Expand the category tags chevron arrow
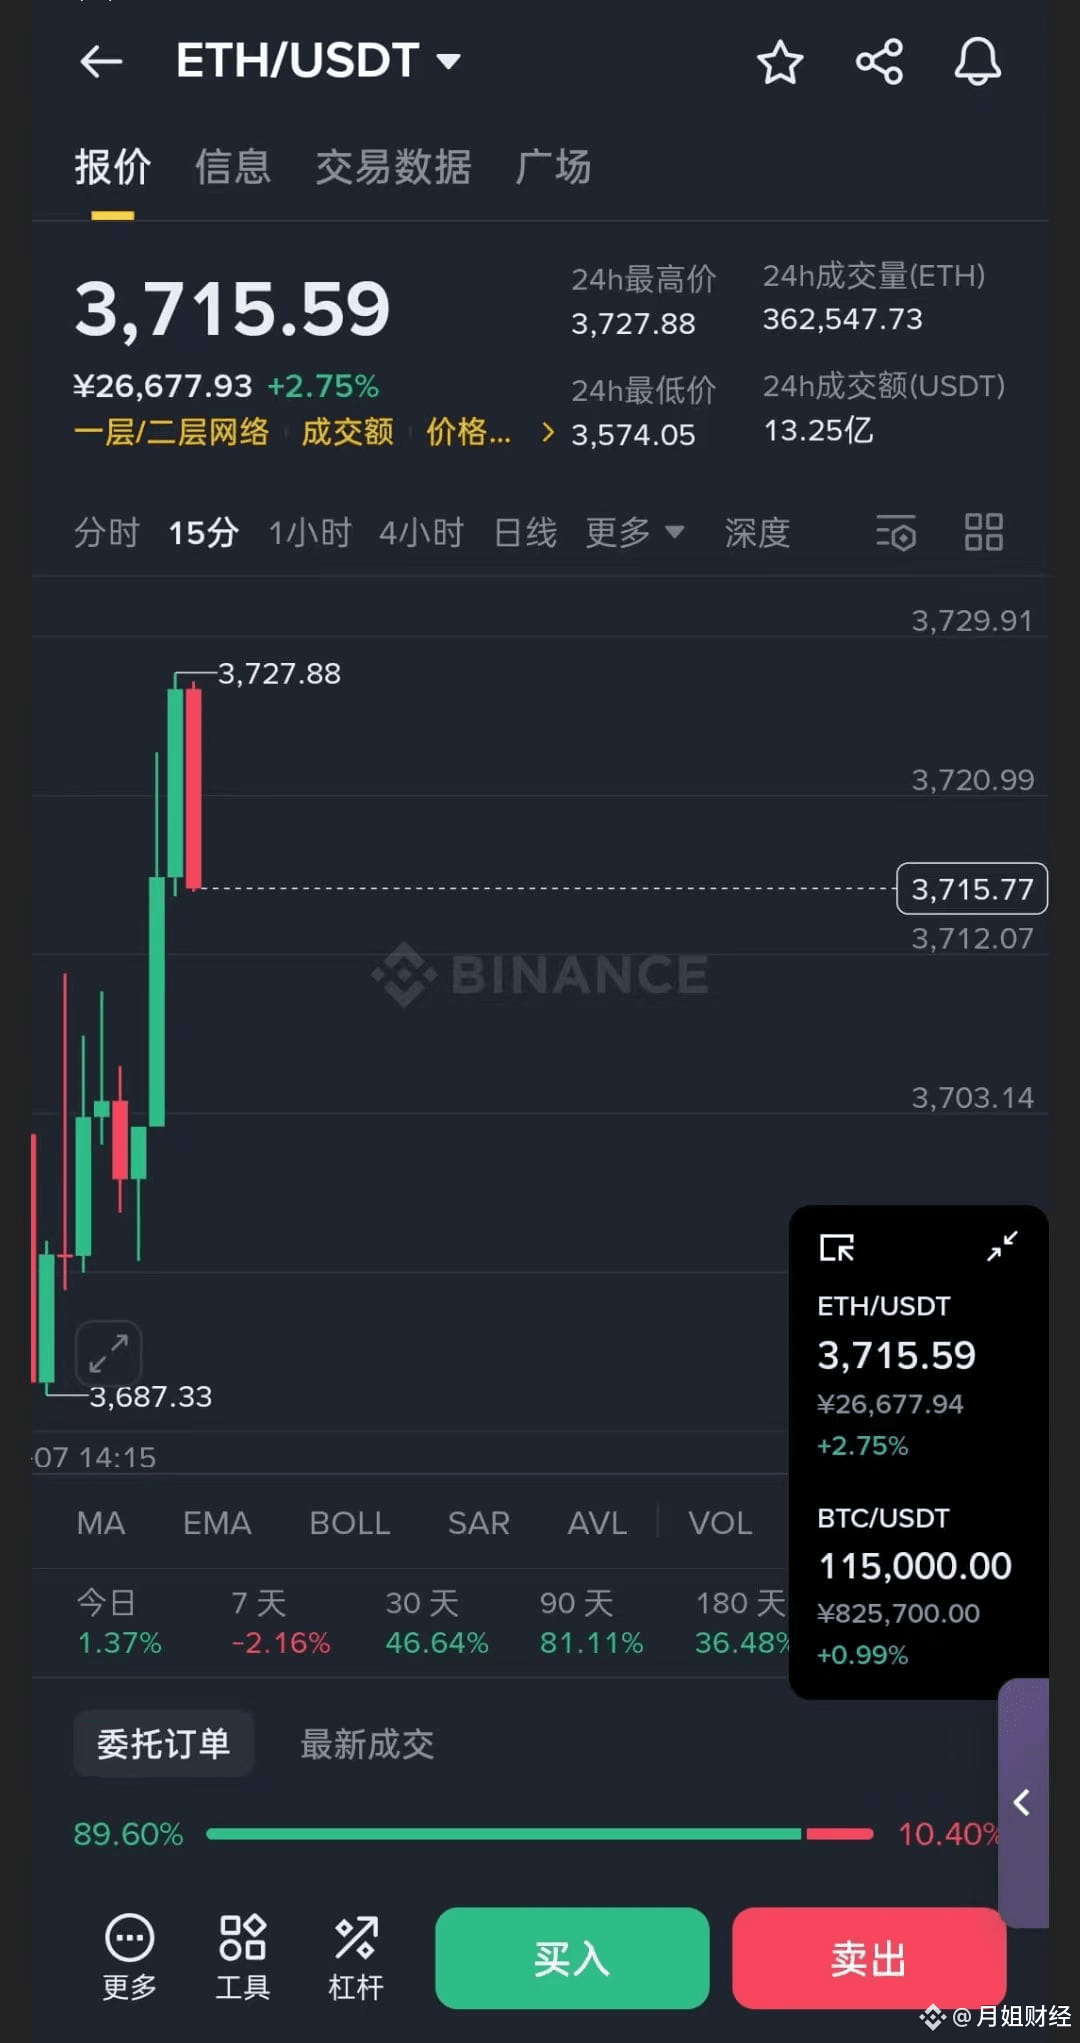 547,432
